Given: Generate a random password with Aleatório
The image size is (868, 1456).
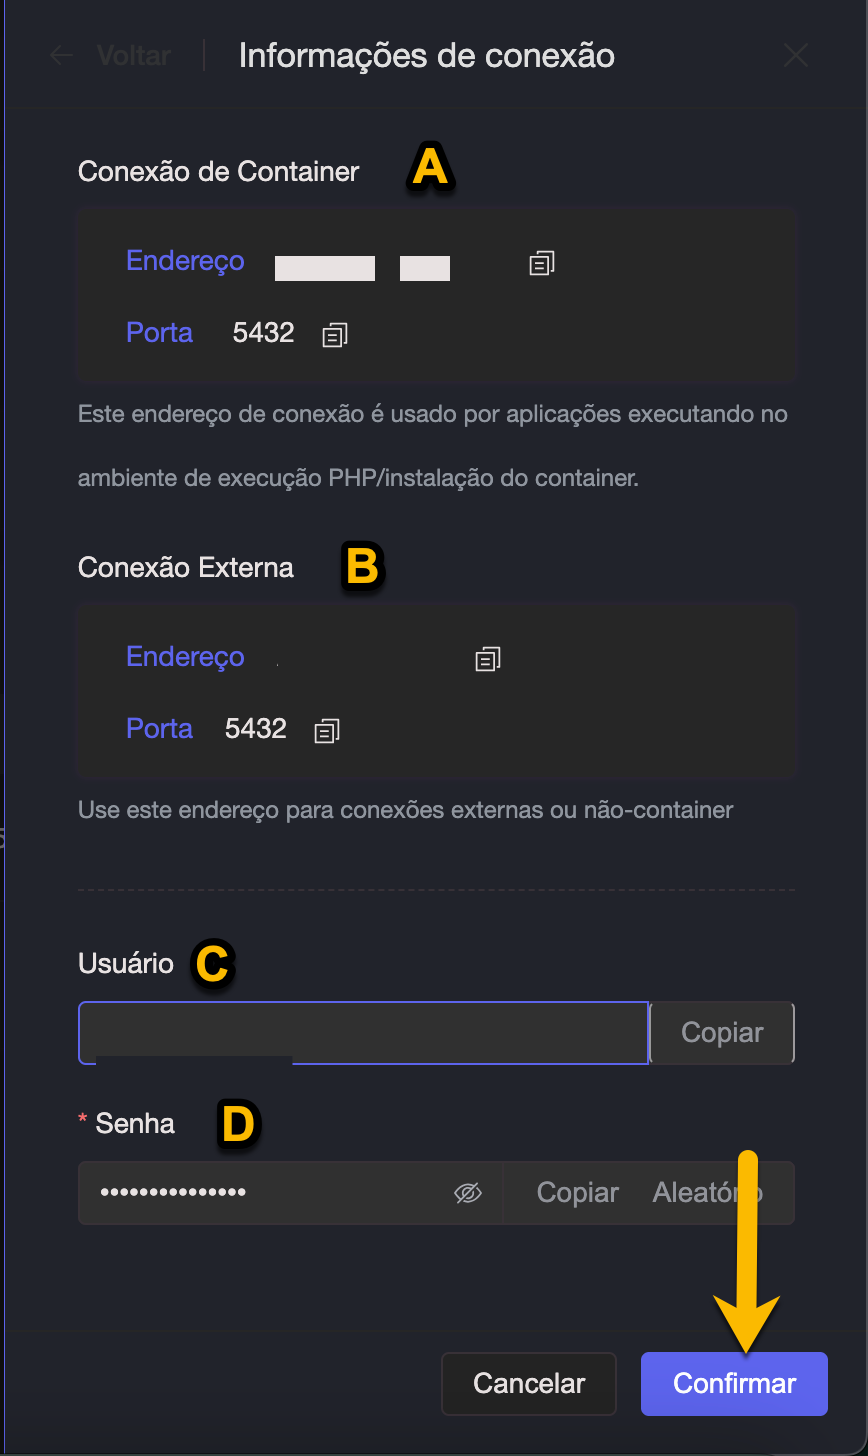Looking at the screenshot, I should (707, 1193).
